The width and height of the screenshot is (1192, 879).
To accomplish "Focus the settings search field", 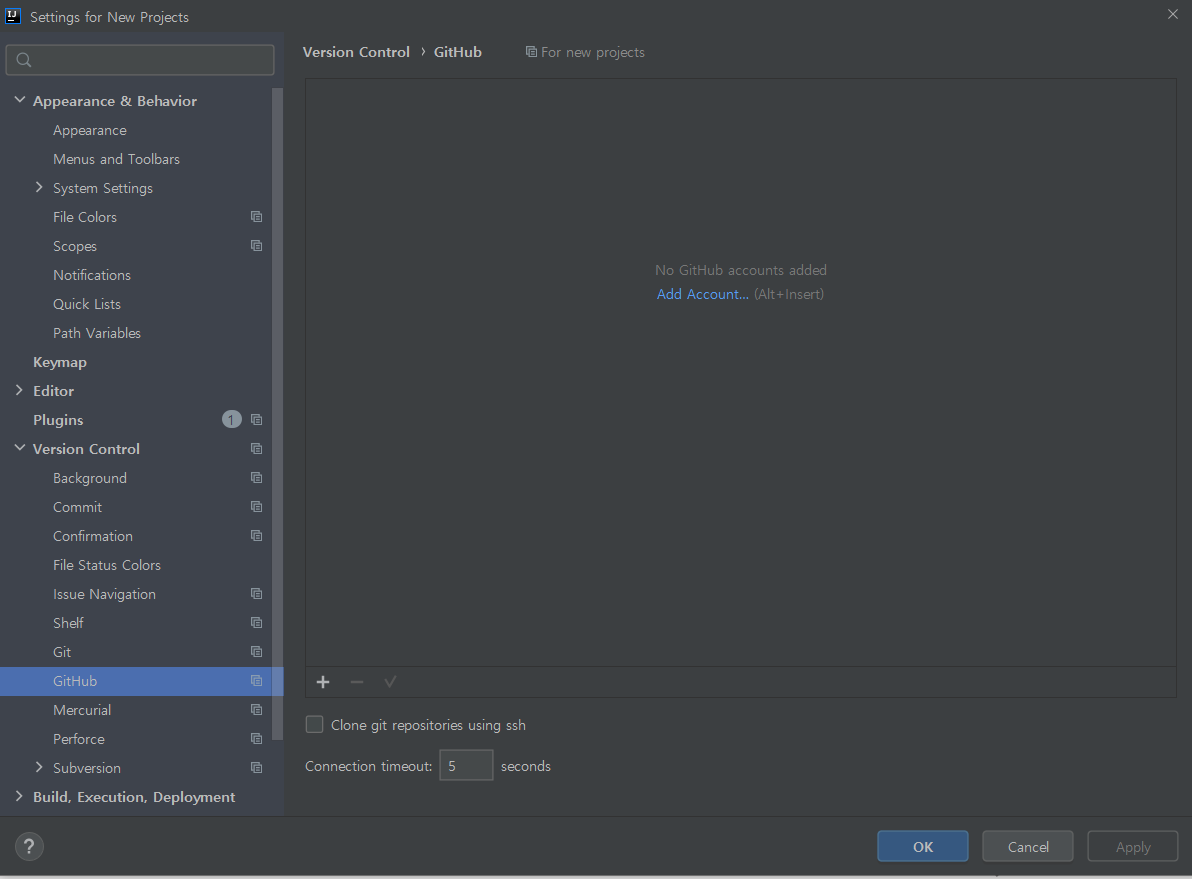I will pyautogui.click(x=140, y=60).
